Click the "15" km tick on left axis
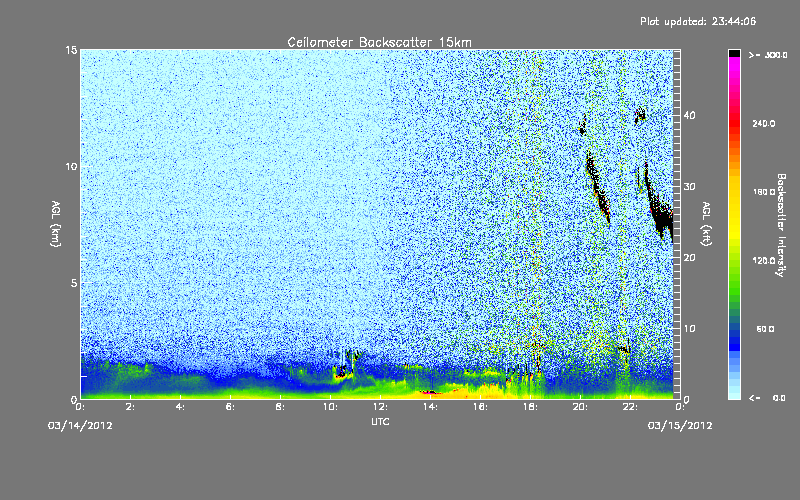Viewport: 800px width, 500px height. [71, 50]
